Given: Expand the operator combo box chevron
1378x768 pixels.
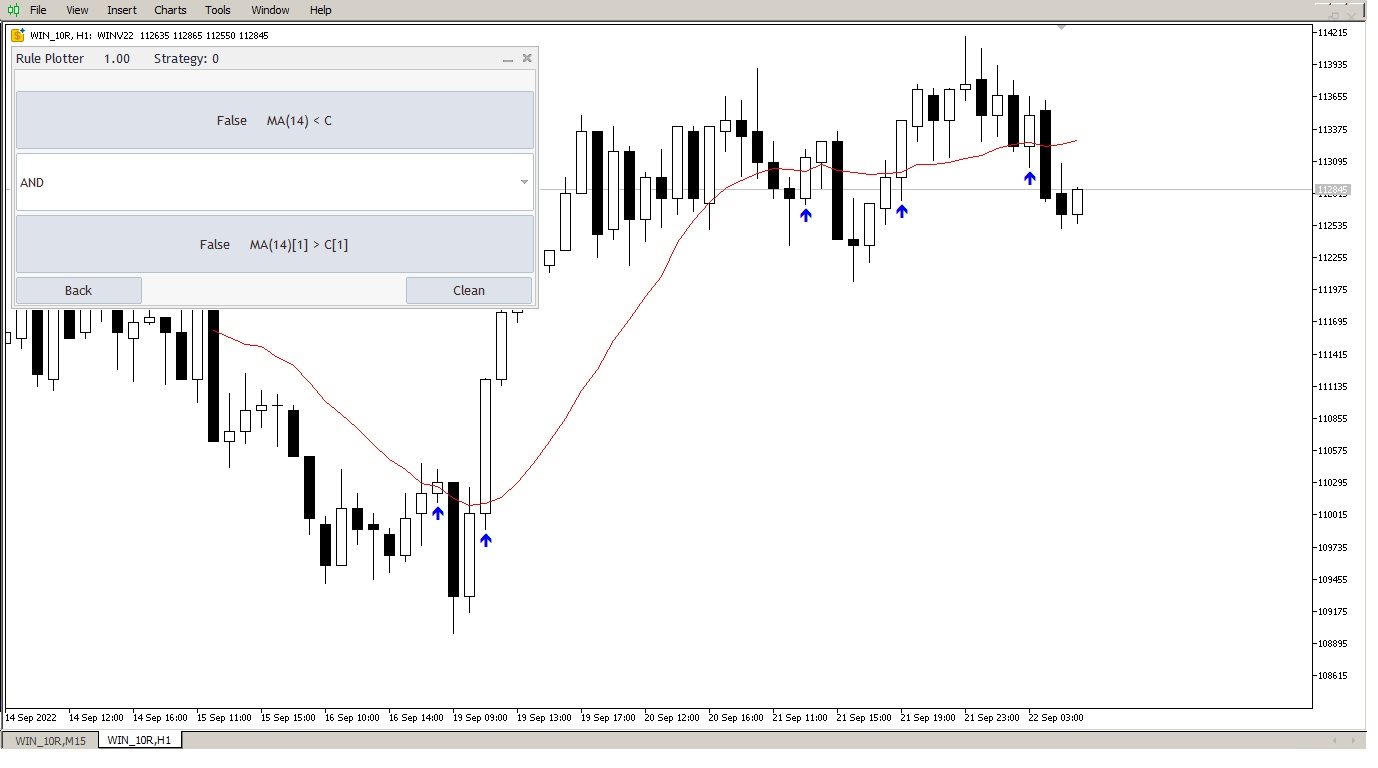Looking at the screenshot, I should 524,182.
